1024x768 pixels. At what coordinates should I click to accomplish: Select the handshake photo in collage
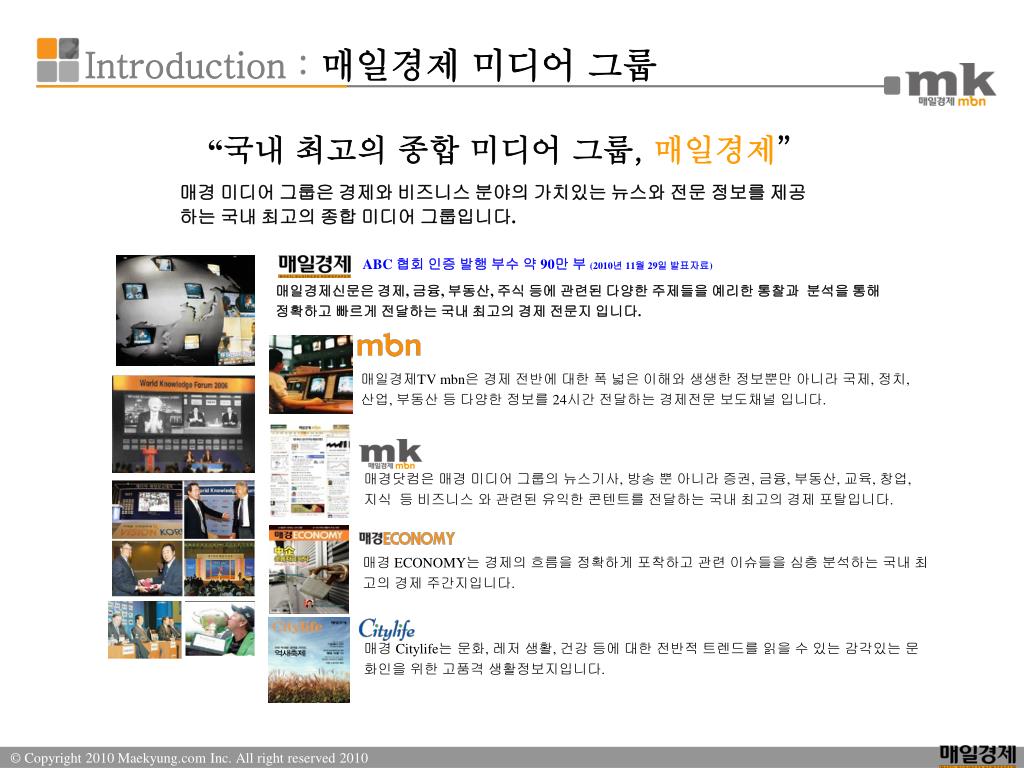tap(219, 510)
